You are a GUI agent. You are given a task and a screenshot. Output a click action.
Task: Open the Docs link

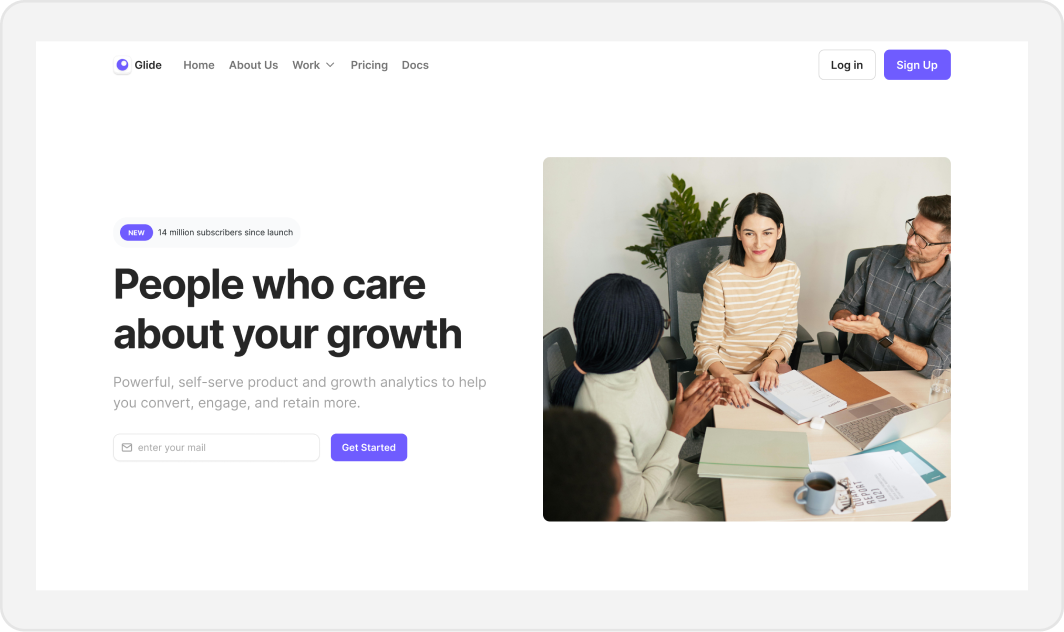[415, 65]
